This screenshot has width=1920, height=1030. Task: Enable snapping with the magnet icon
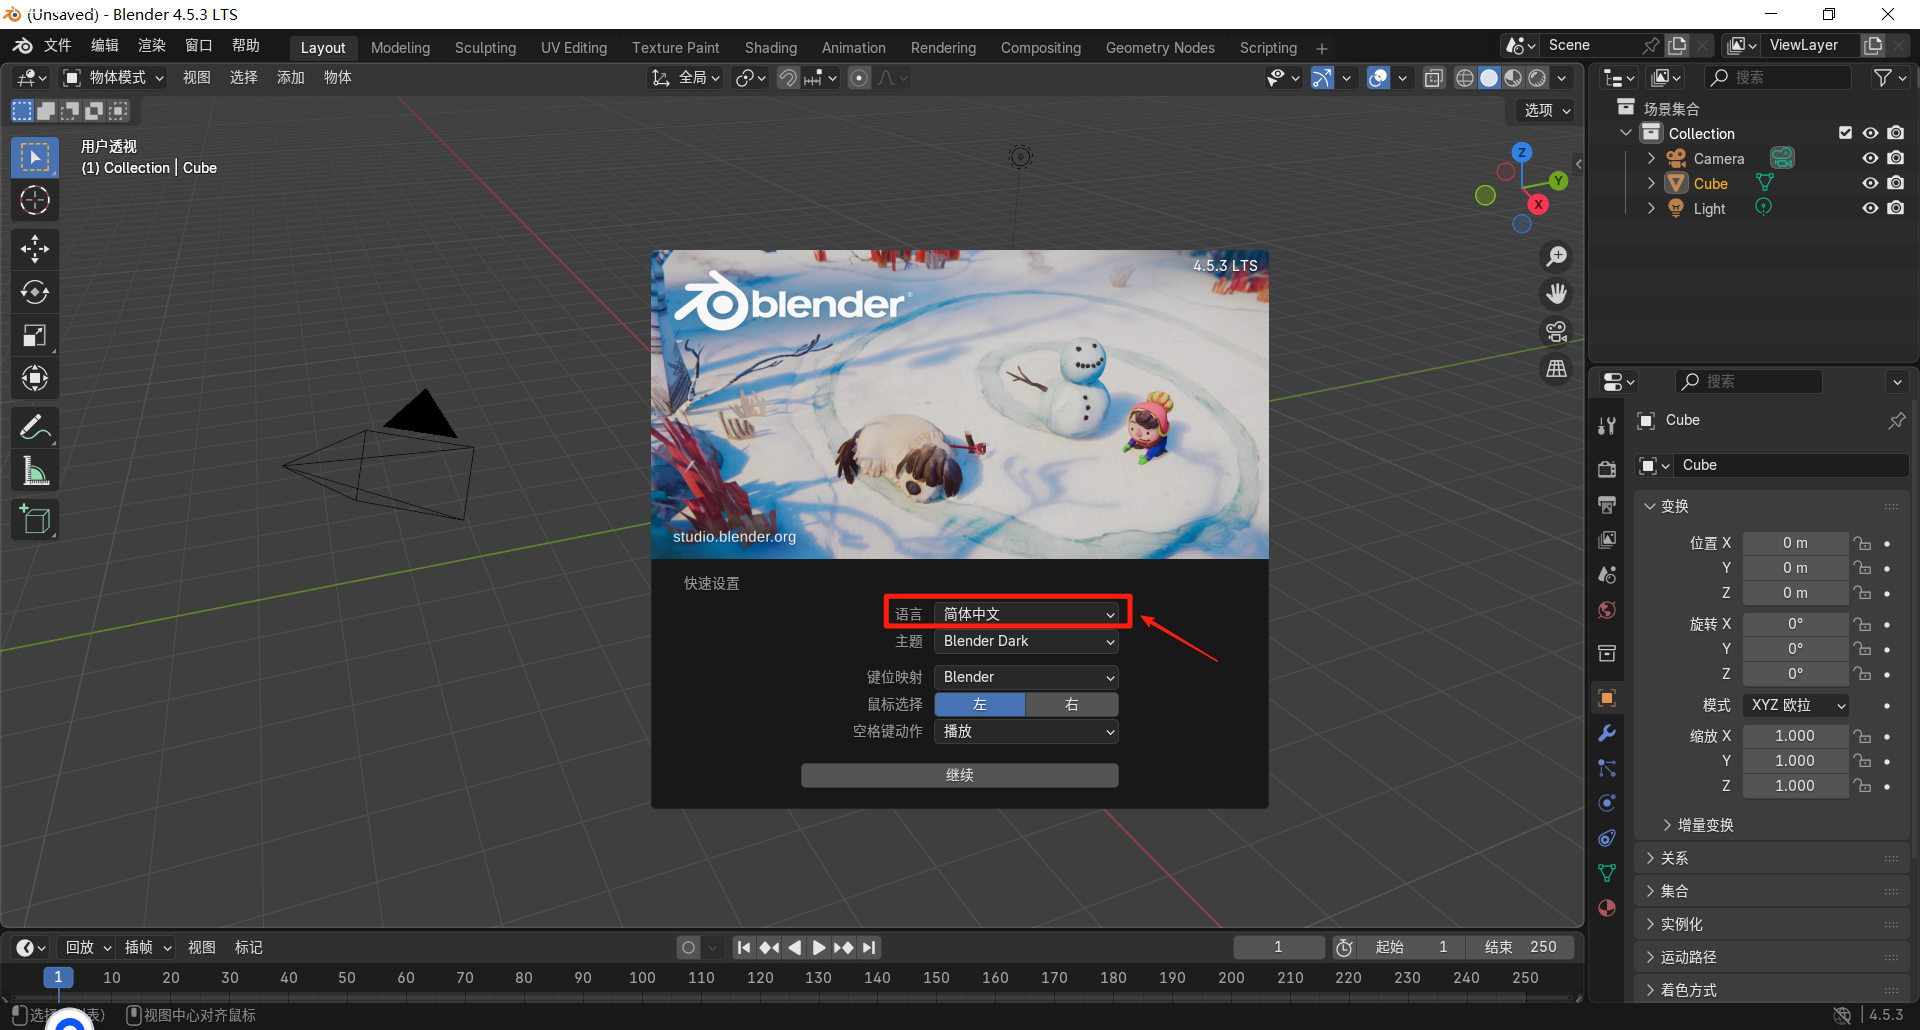coord(788,77)
